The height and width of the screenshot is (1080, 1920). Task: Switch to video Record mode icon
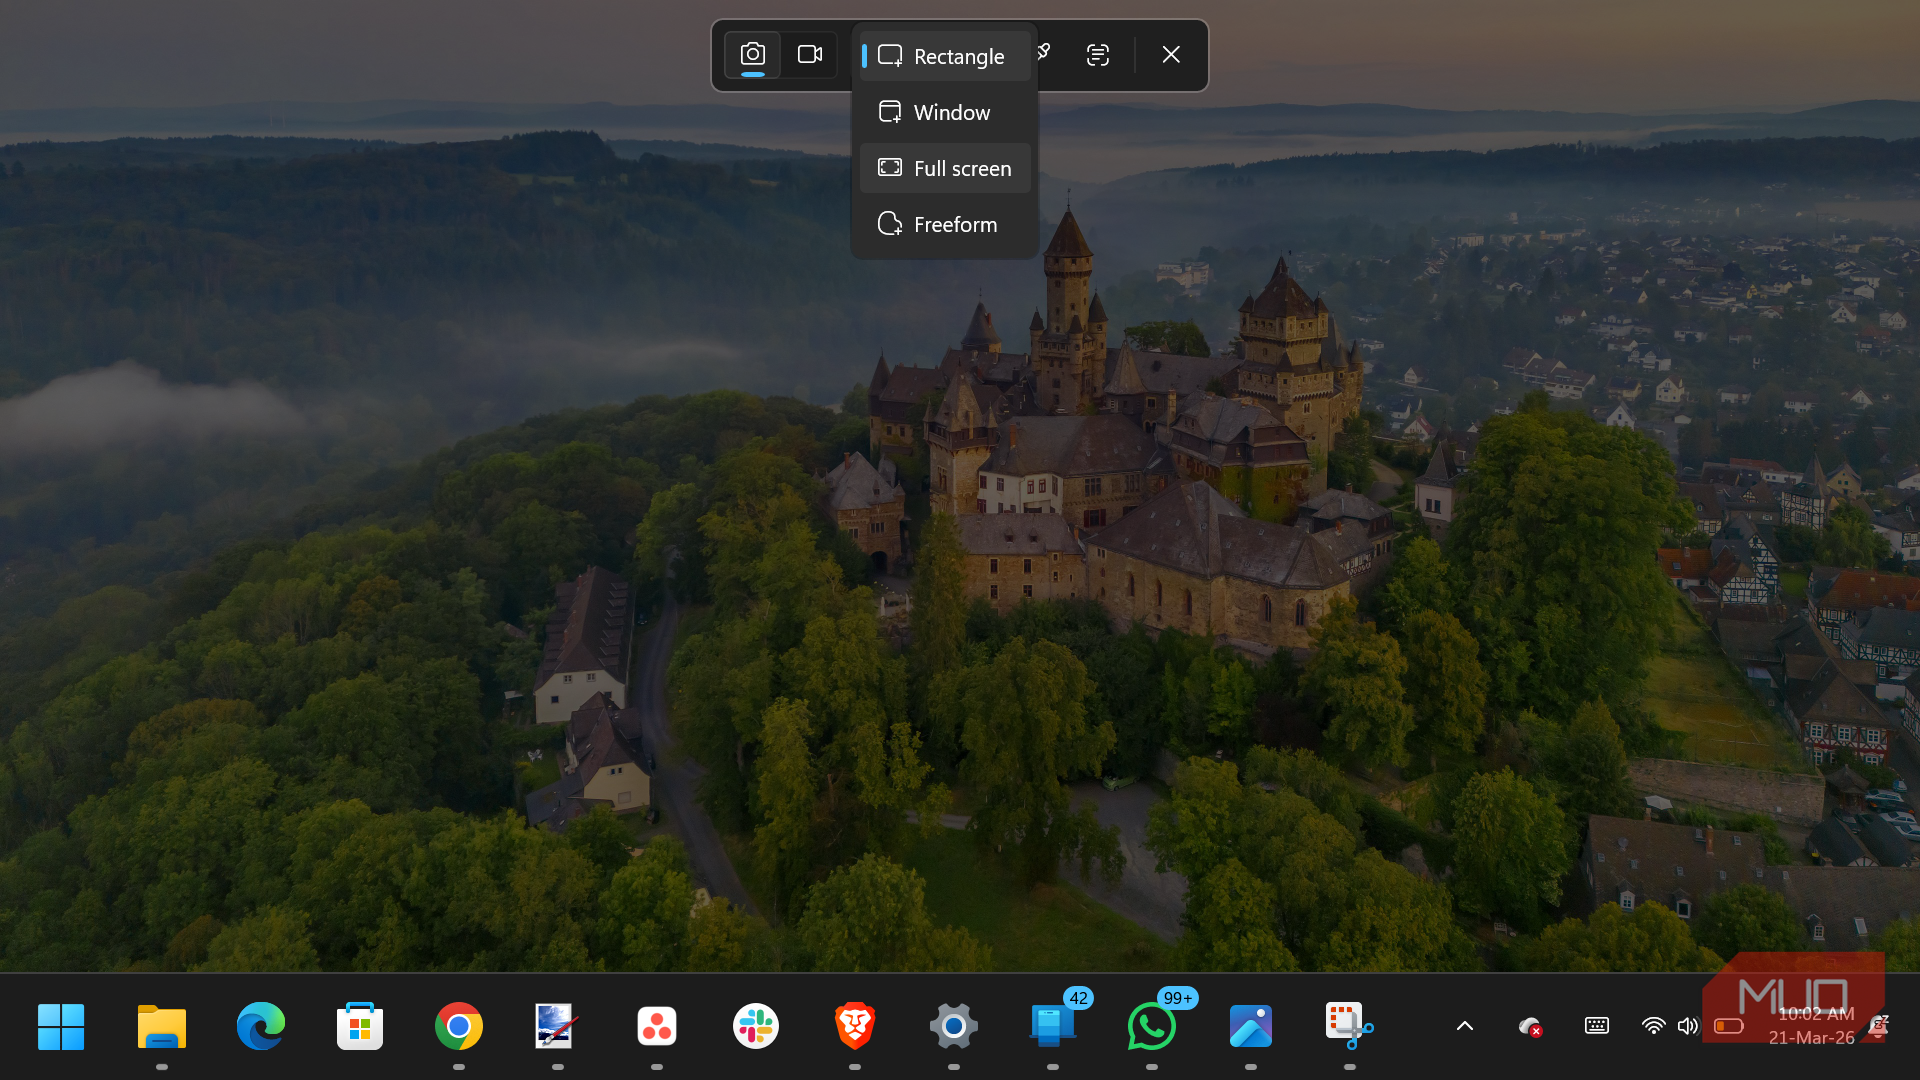pyautogui.click(x=809, y=54)
